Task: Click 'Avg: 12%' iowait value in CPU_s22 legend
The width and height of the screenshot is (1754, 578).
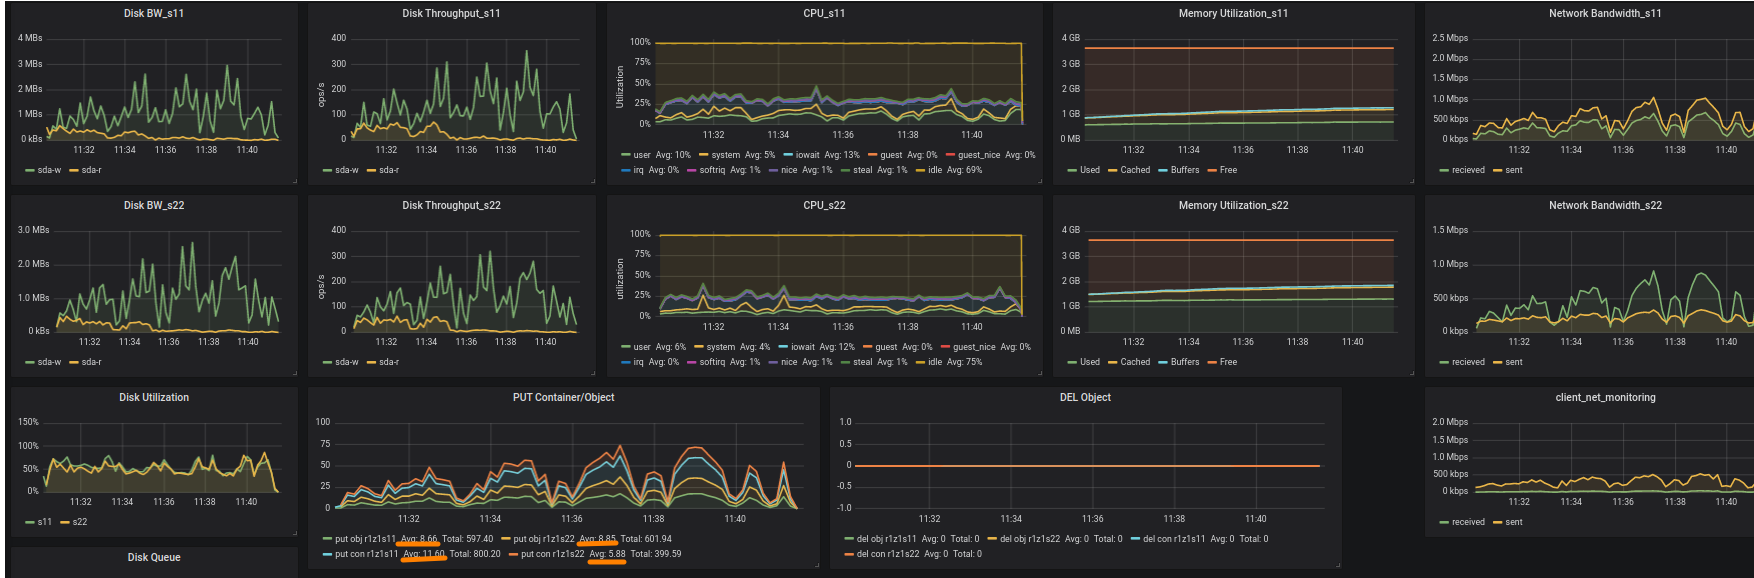Action: click(x=837, y=347)
